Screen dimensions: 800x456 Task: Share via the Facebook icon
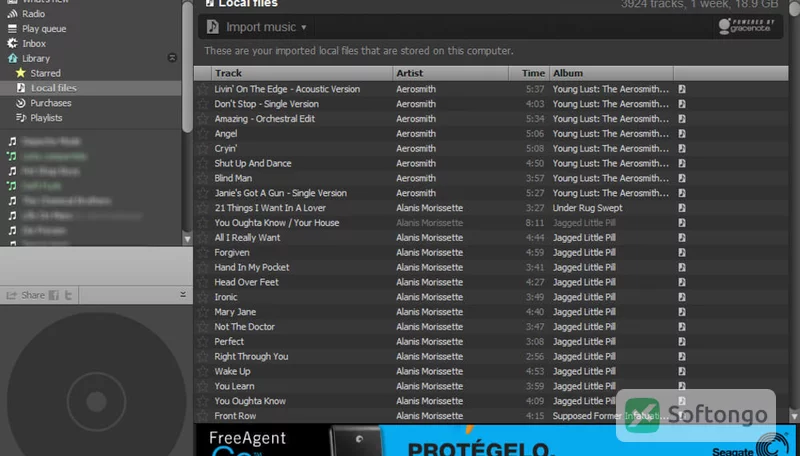coord(54,295)
